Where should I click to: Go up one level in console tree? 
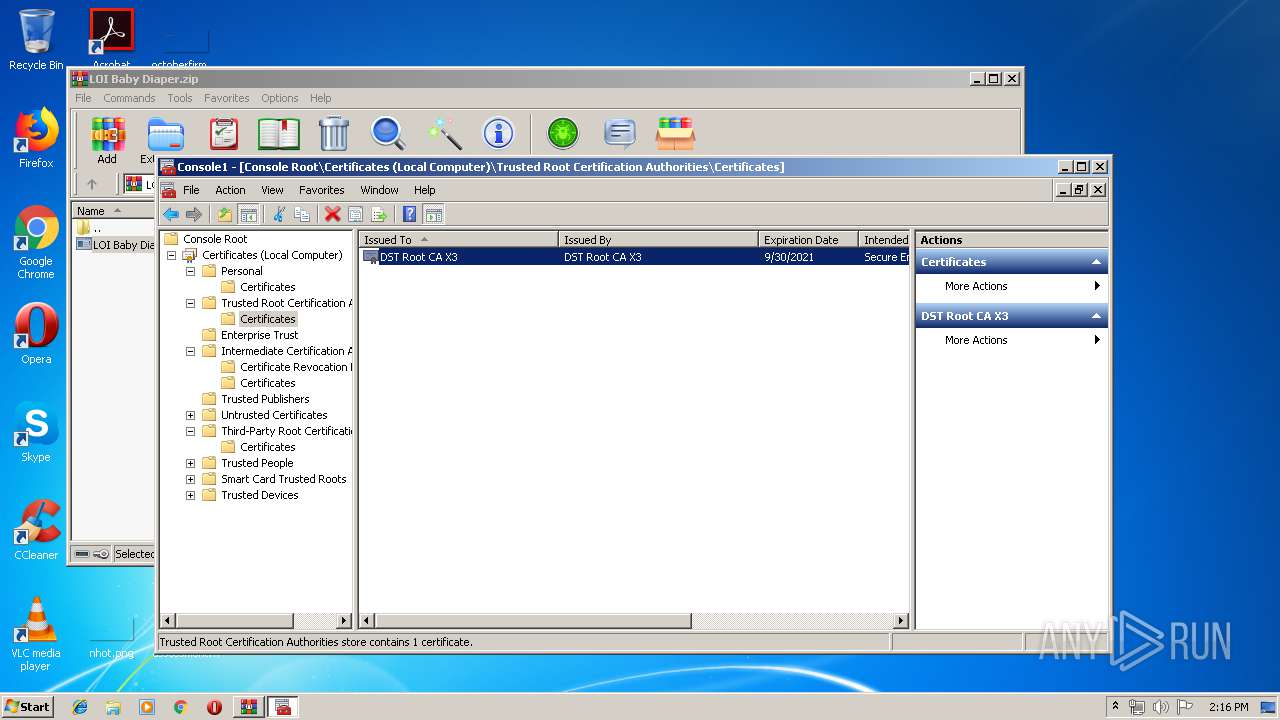[x=225, y=214]
